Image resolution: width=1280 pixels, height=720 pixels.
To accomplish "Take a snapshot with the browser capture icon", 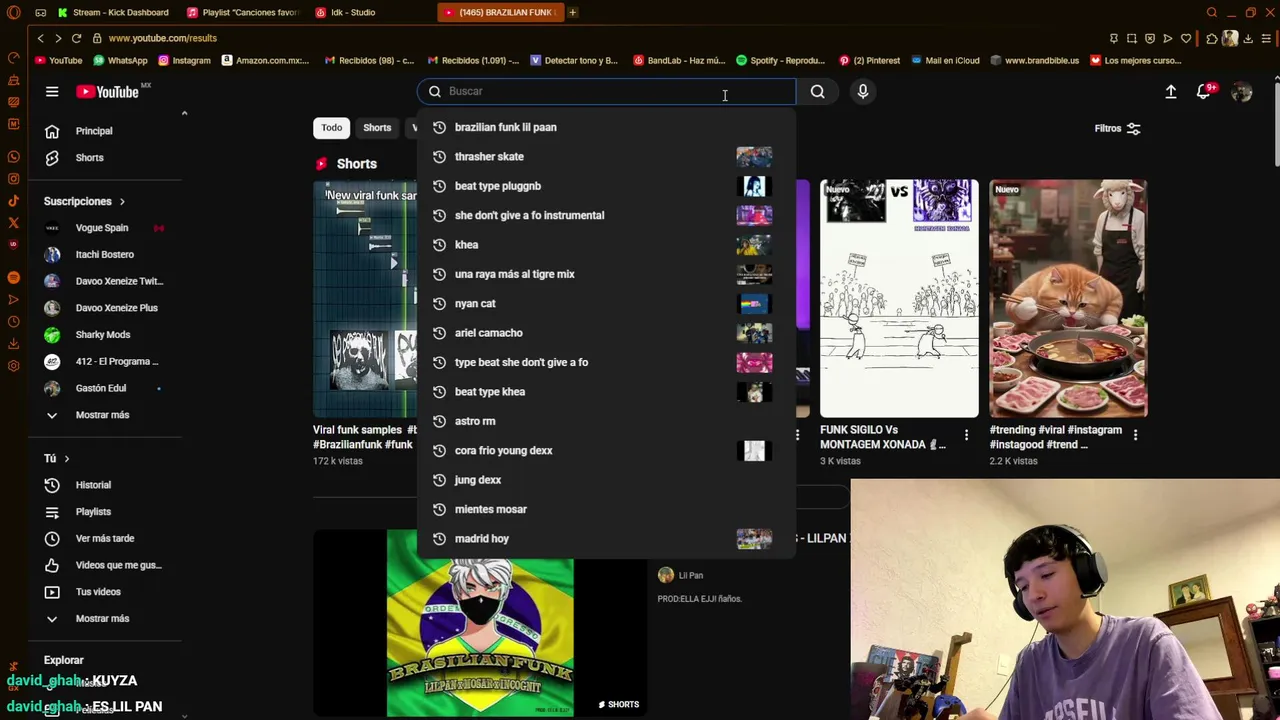I will pyautogui.click(x=1131, y=38).
